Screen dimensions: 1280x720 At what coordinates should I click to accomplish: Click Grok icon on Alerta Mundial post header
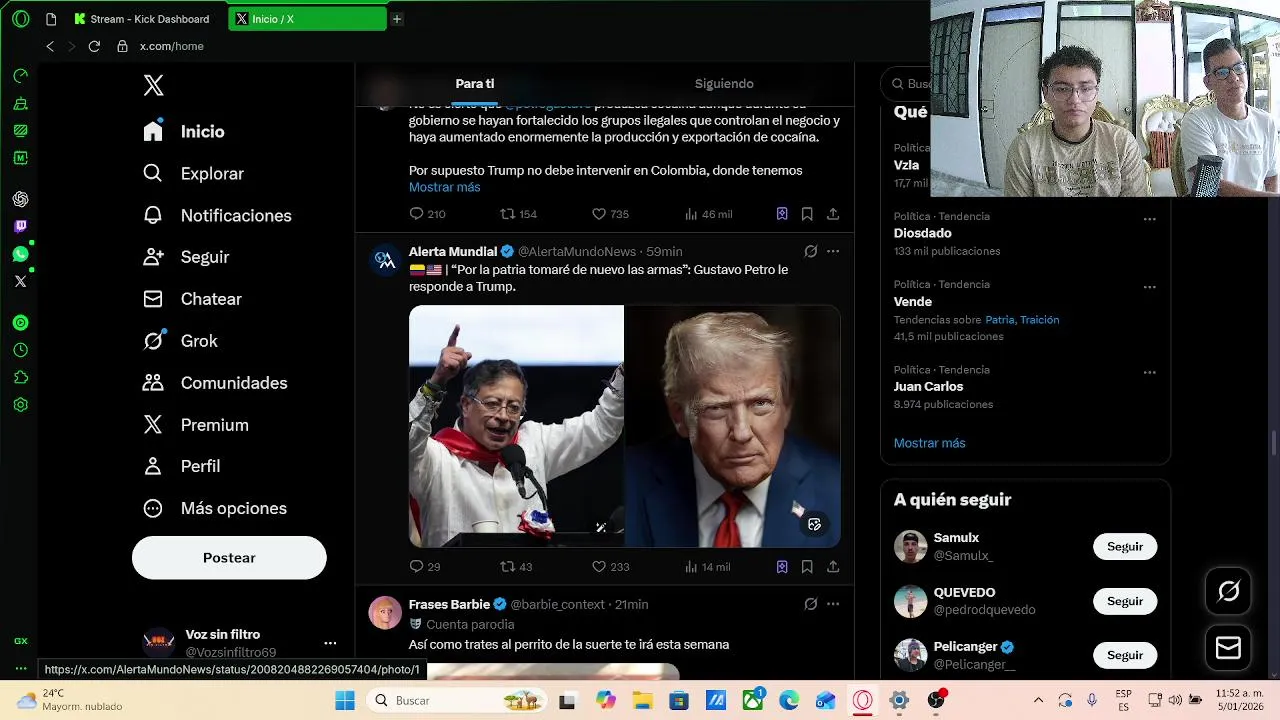(810, 251)
